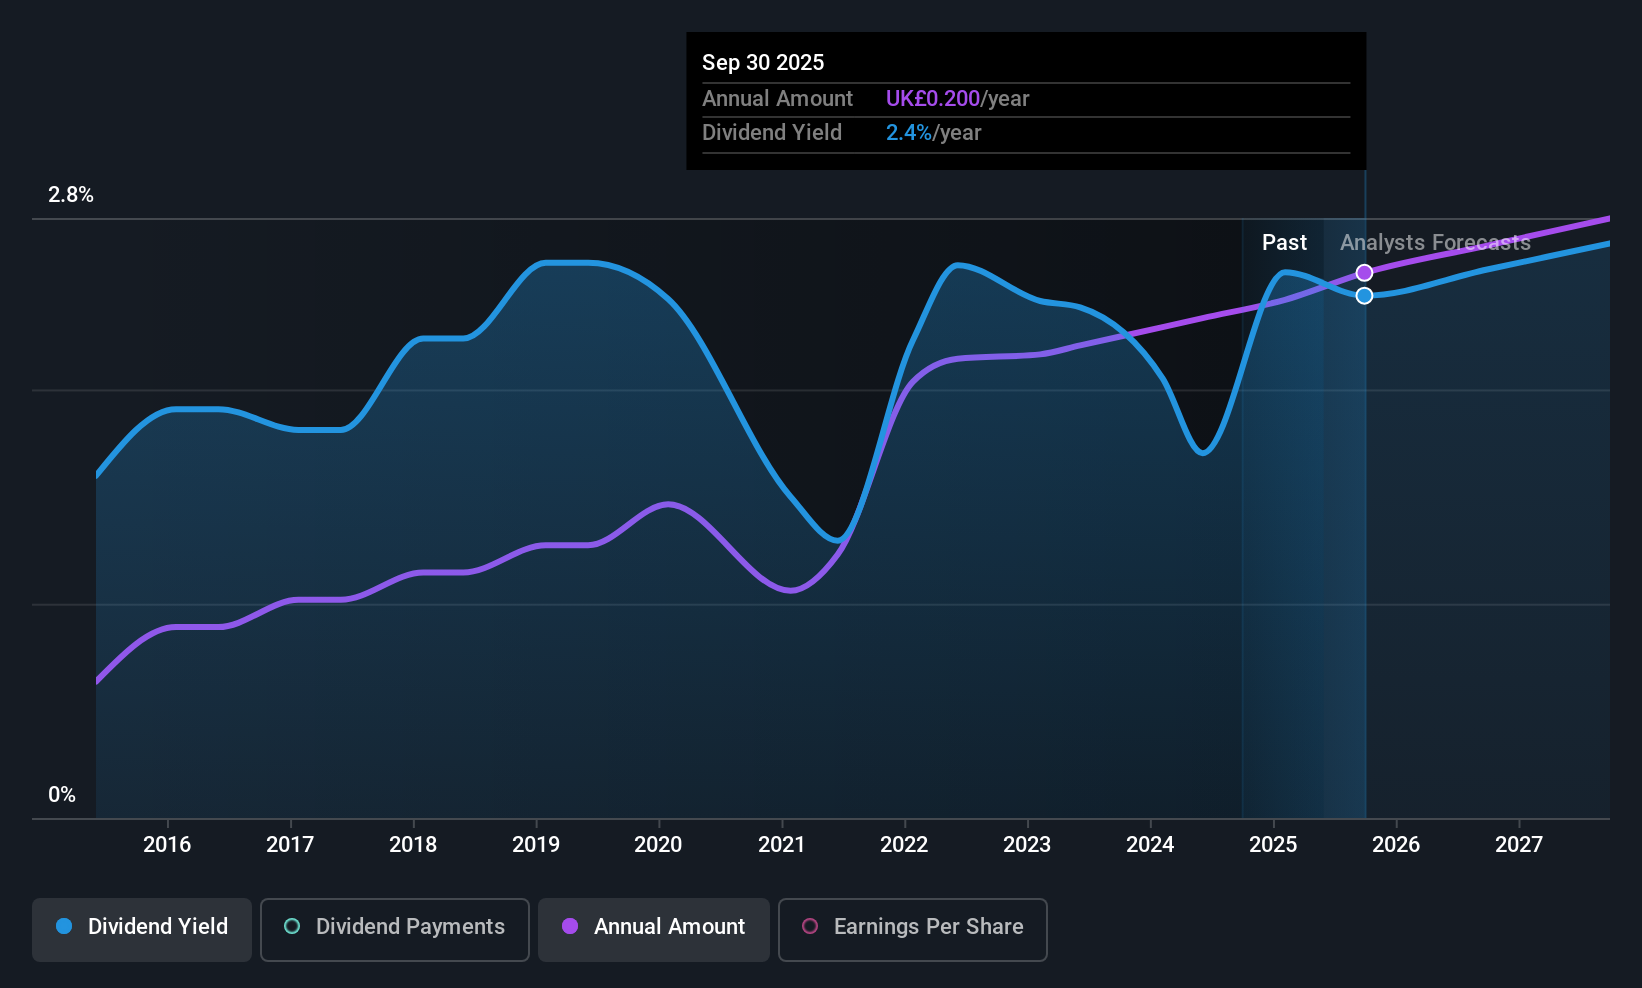Toggle the Annual Amount series
The width and height of the screenshot is (1642, 988).
[654, 929]
